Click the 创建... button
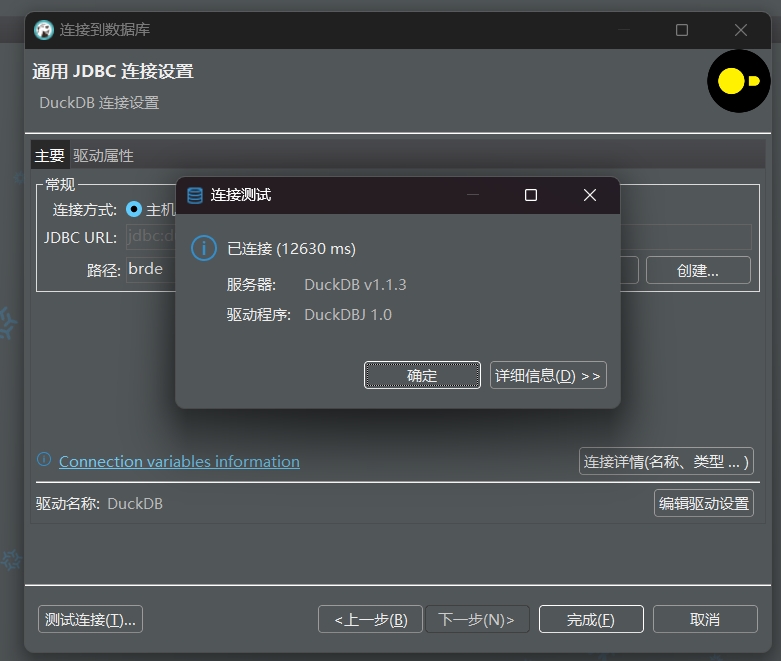The width and height of the screenshot is (781, 661). pyautogui.click(x=698, y=270)
